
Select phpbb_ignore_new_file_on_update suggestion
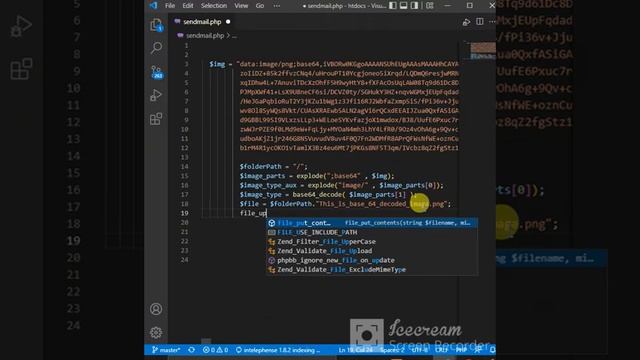(x=372, y=260)
